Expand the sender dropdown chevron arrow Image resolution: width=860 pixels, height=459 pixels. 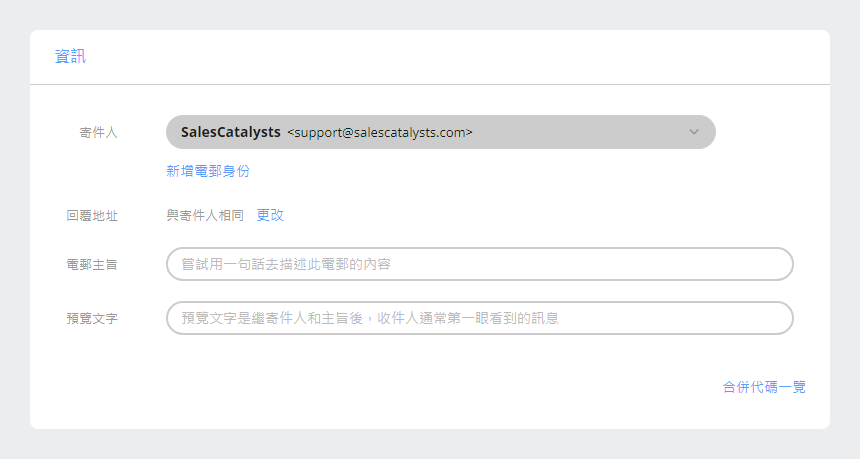[x=694, y=132]
